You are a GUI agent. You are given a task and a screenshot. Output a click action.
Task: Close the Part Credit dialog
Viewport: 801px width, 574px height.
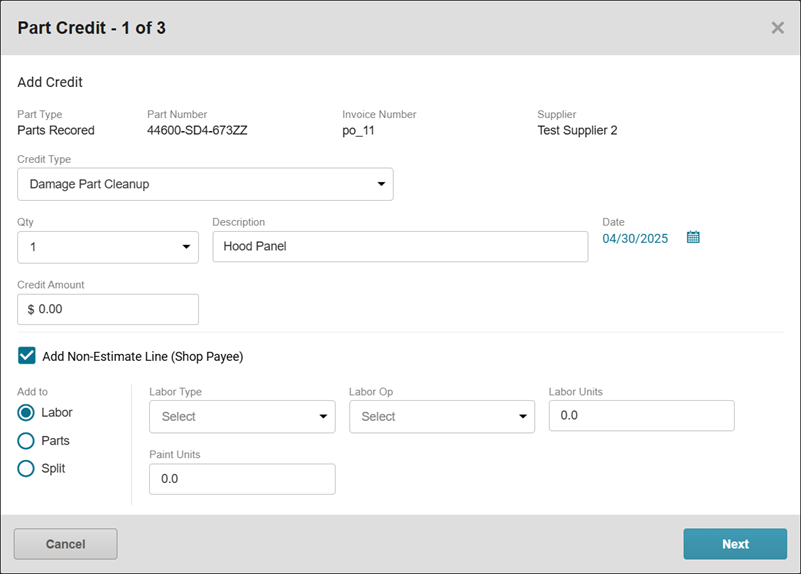[778, 28]
